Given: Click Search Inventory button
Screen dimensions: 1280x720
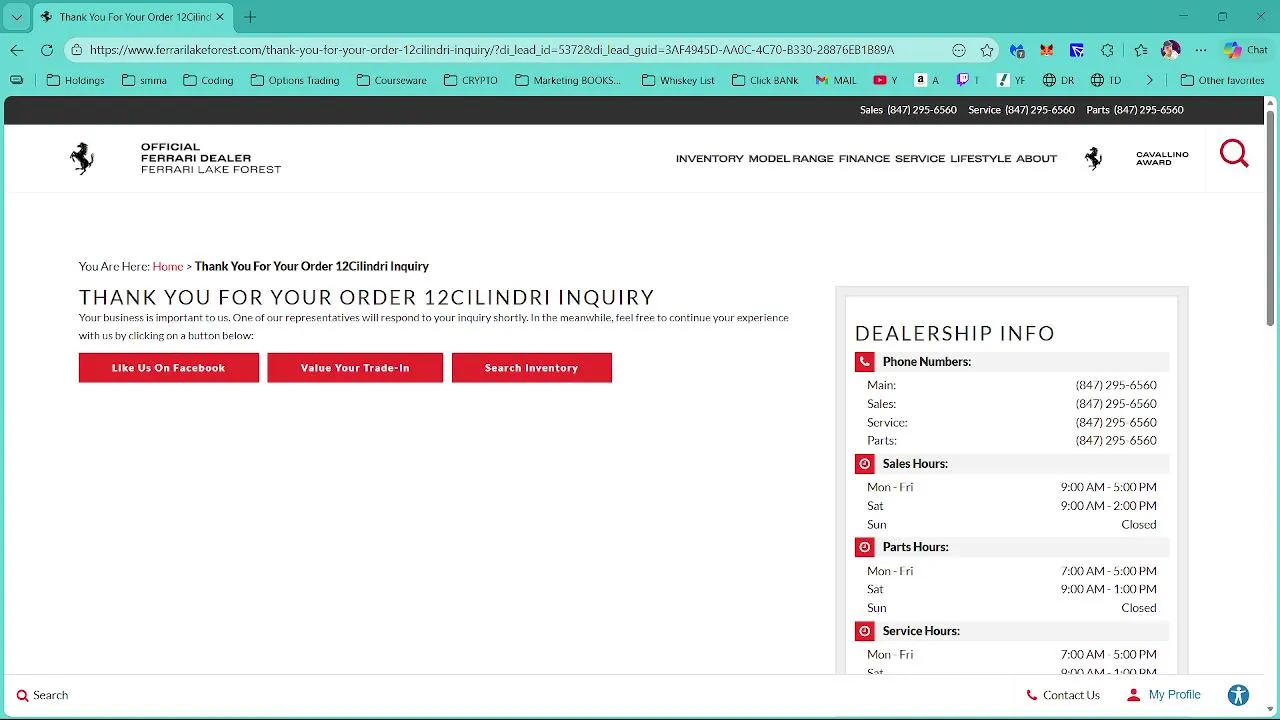Looking at the screenshot, I should click(x=532, y=368).
